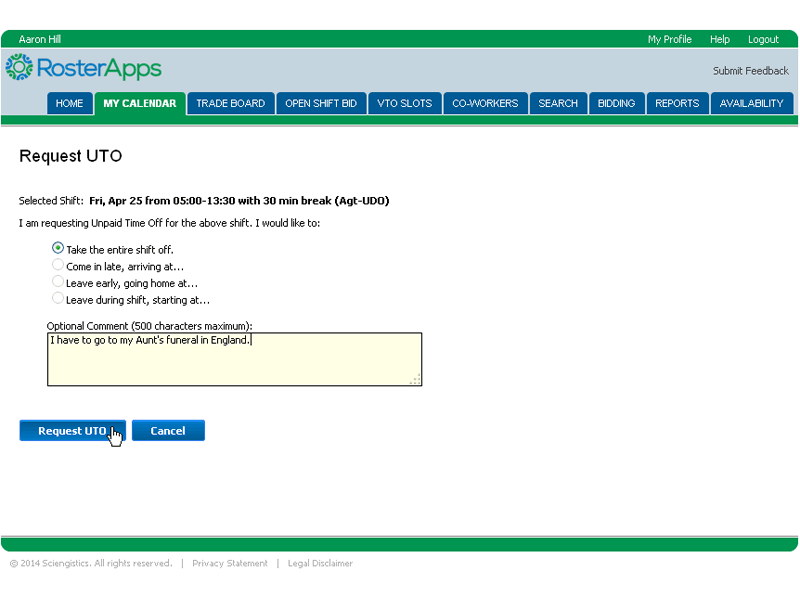Open the Submit Feedback link
Viewport: 800px width, 600px height.
pos(750,71)
